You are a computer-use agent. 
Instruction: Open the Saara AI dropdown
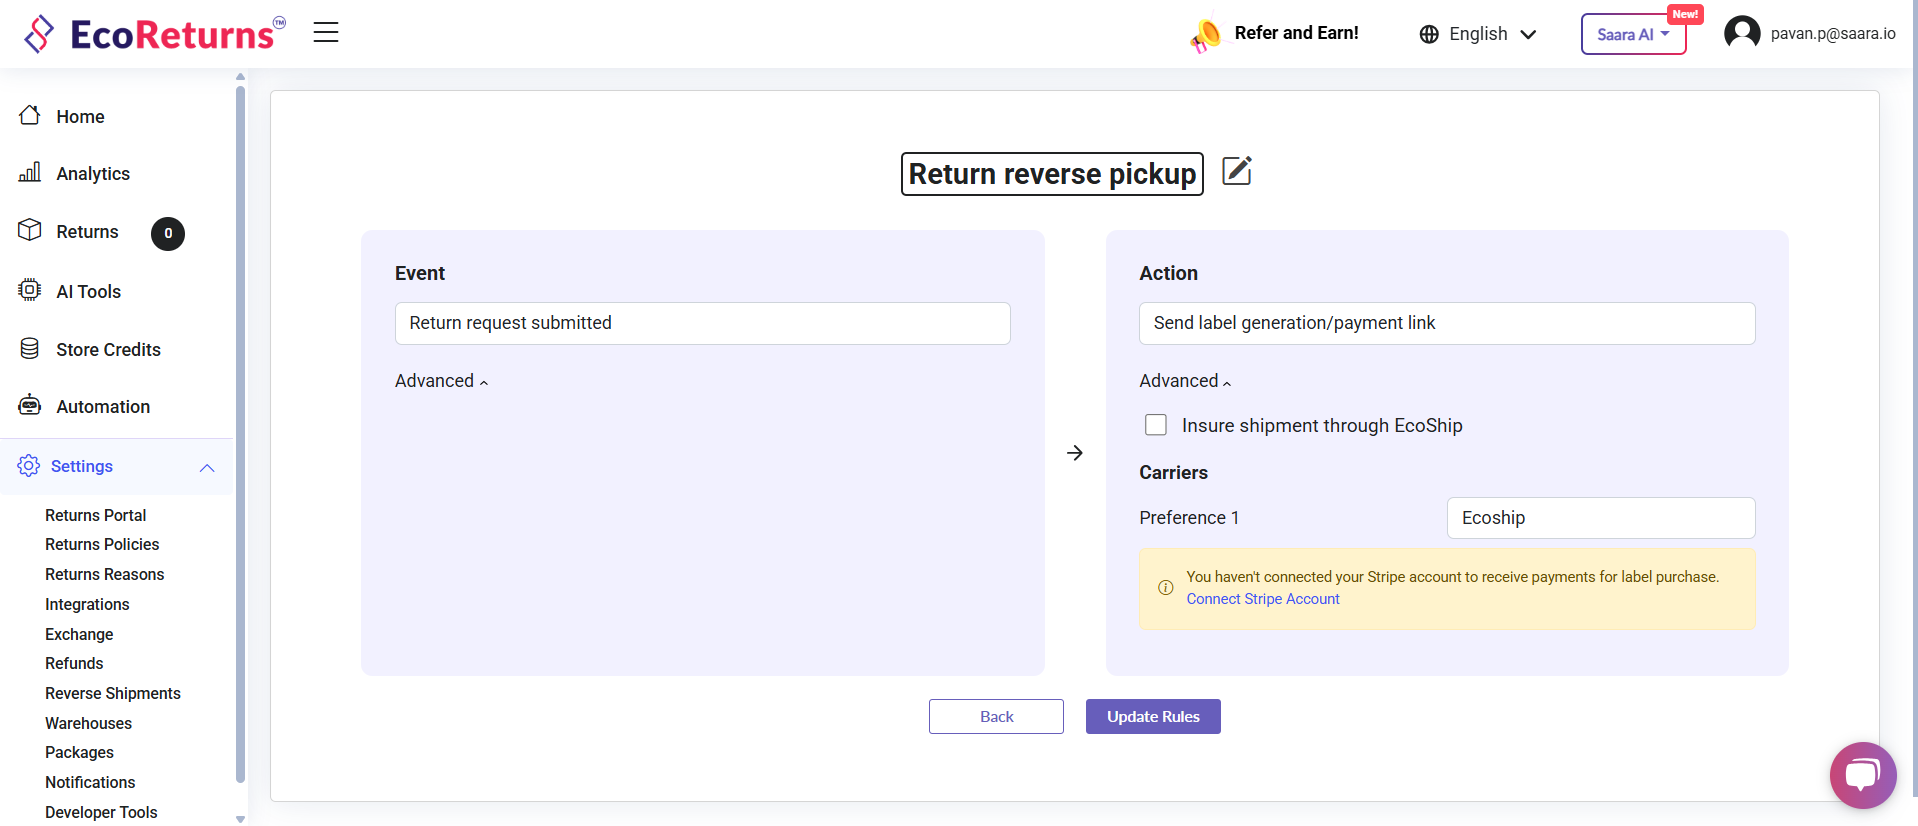1632,34
